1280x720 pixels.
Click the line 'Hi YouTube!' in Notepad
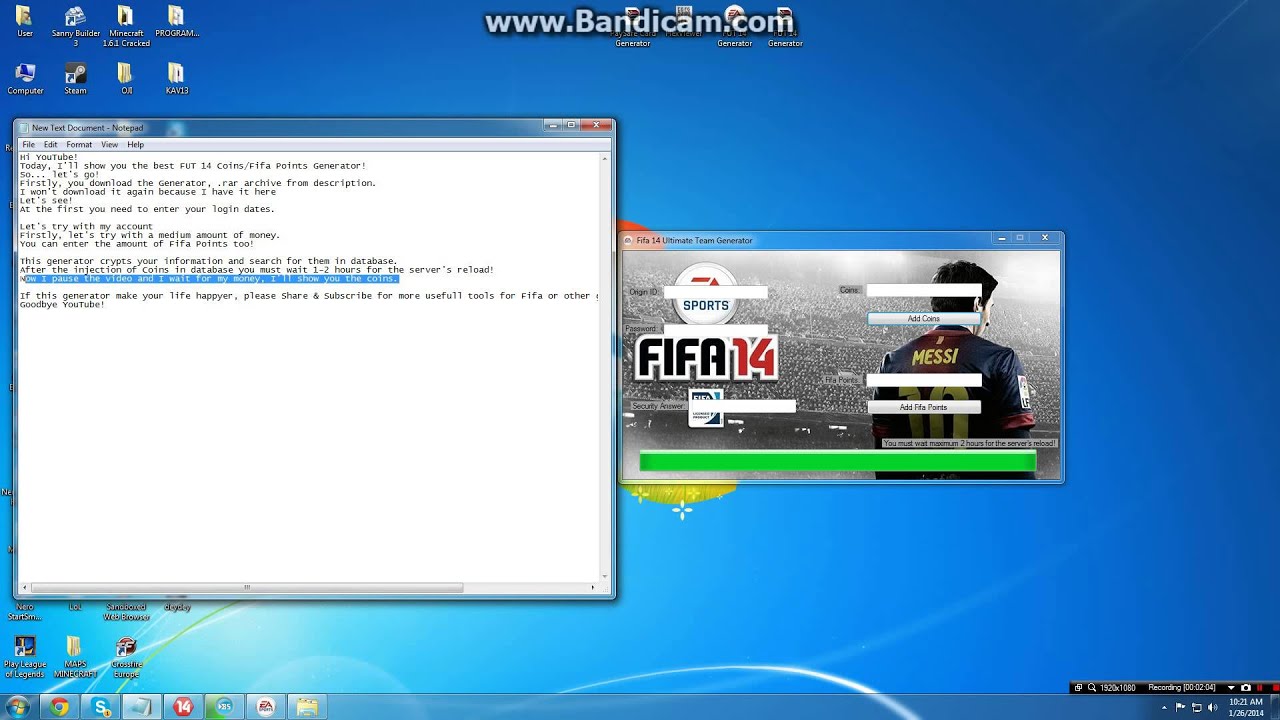[48, 157]
